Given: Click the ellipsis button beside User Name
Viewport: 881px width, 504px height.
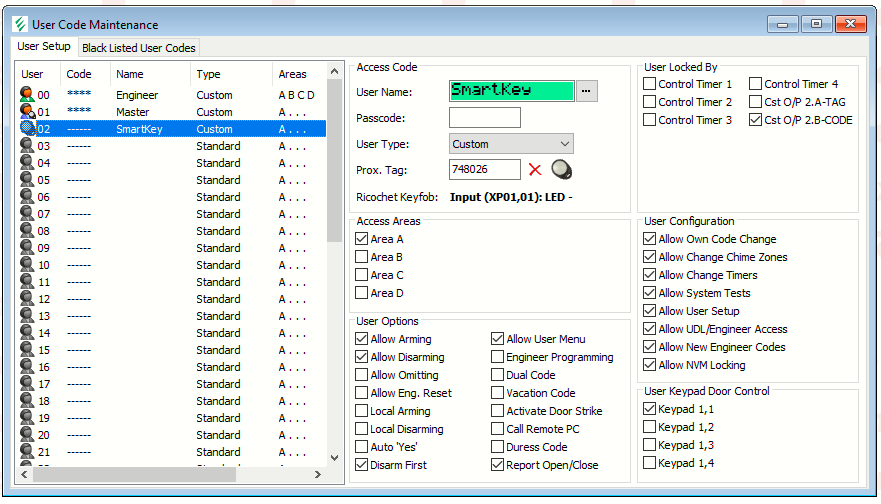Looking at the screenshot, I should pyautogui.click(x=587, y=91).
